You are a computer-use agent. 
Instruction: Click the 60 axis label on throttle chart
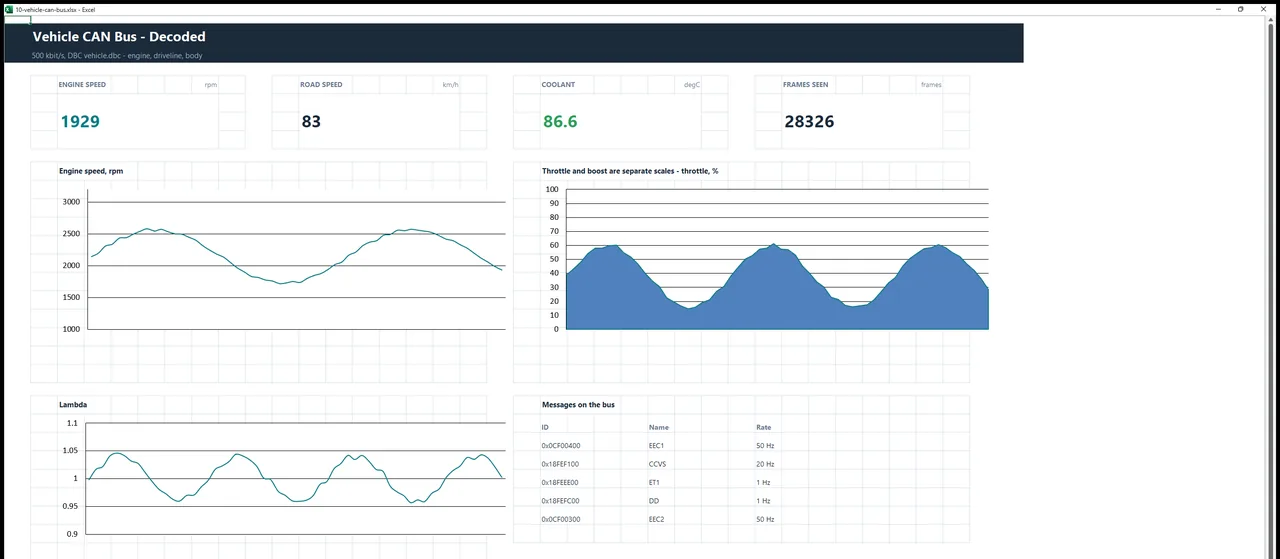(554, 245)
